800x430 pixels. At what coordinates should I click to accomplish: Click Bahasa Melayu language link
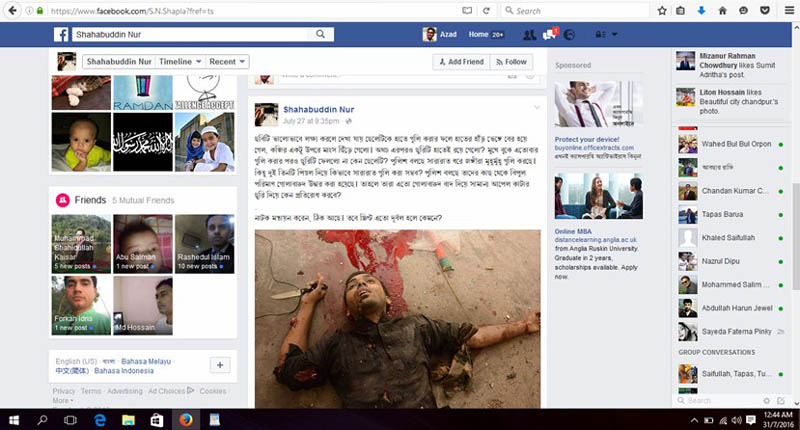[x=147, y=360]
